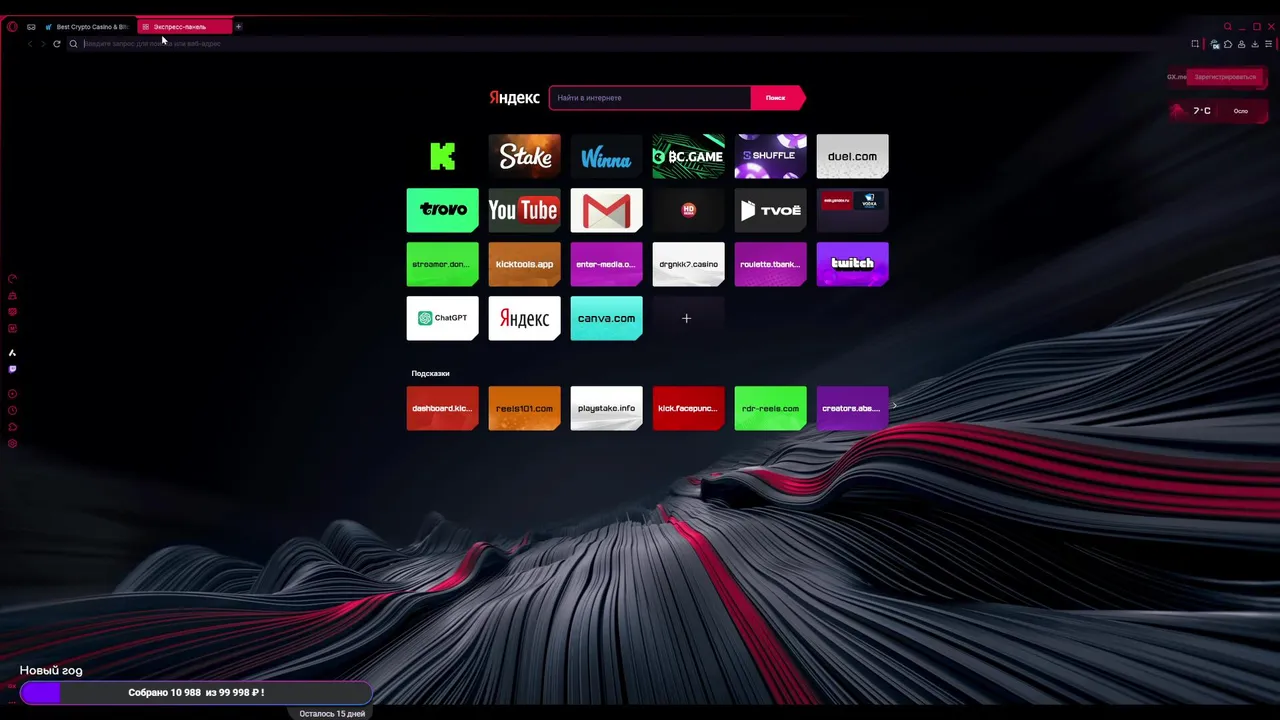Open the Gmail speed dial tile
This screenshot has width=1280, height=720.
click(607, 210)
